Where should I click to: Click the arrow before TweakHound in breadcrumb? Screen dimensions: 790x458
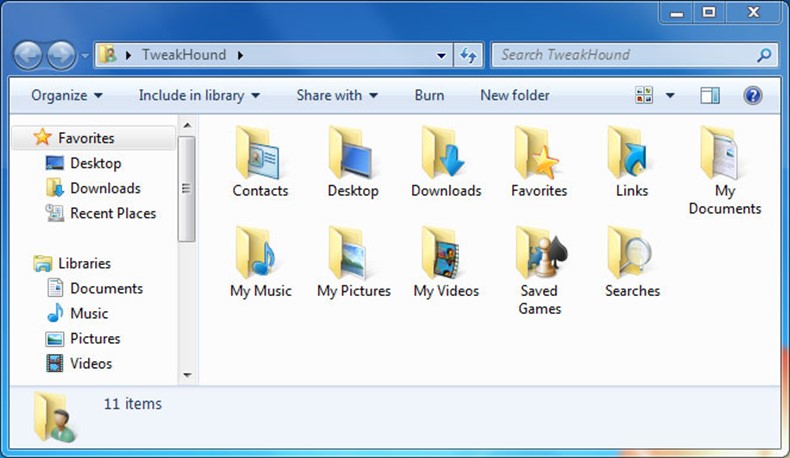click(x=128, y=55)
